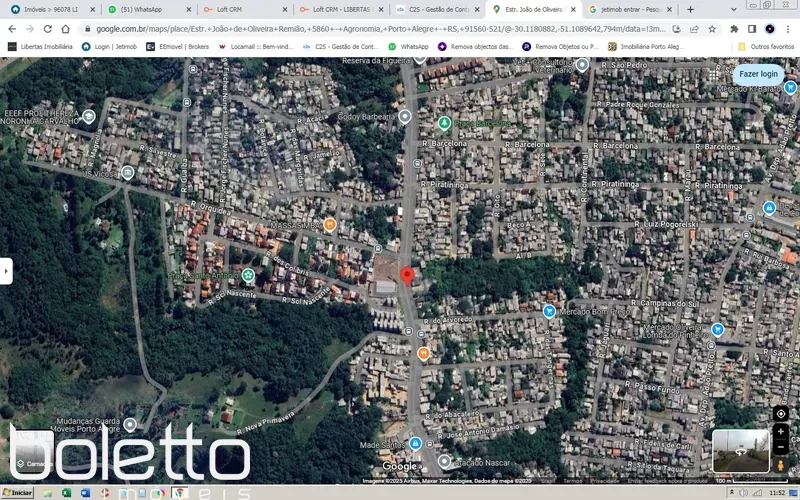Click the Mercado Bom Preço shopping marker

(x=549, y=312)
